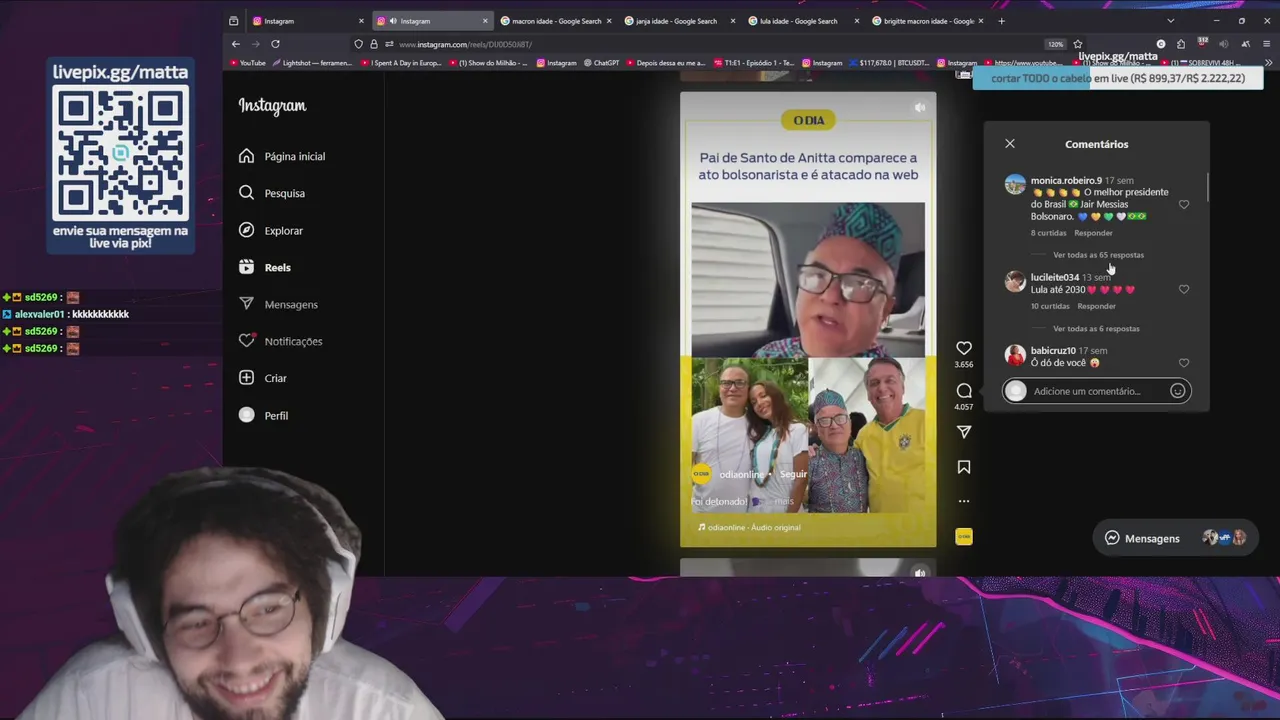Click babicruz10's avatar
Screen dimensions: 1280x720
point(1015,355)
